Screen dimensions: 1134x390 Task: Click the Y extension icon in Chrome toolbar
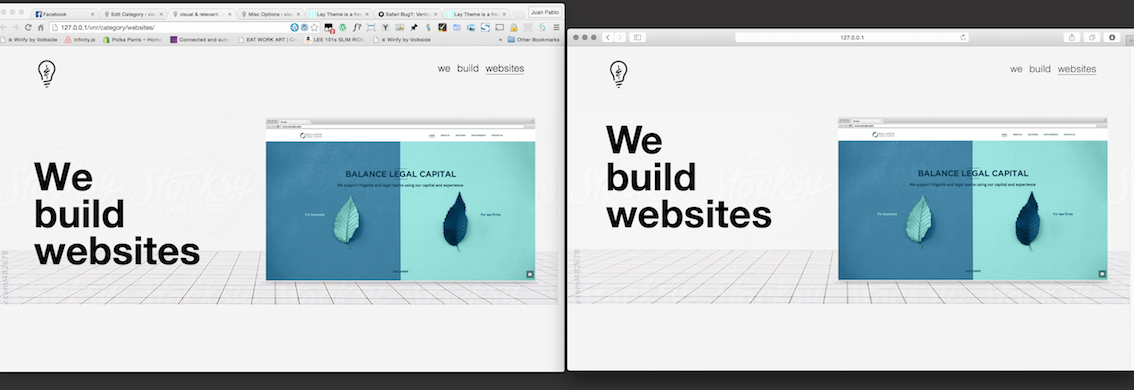(385, 27)
